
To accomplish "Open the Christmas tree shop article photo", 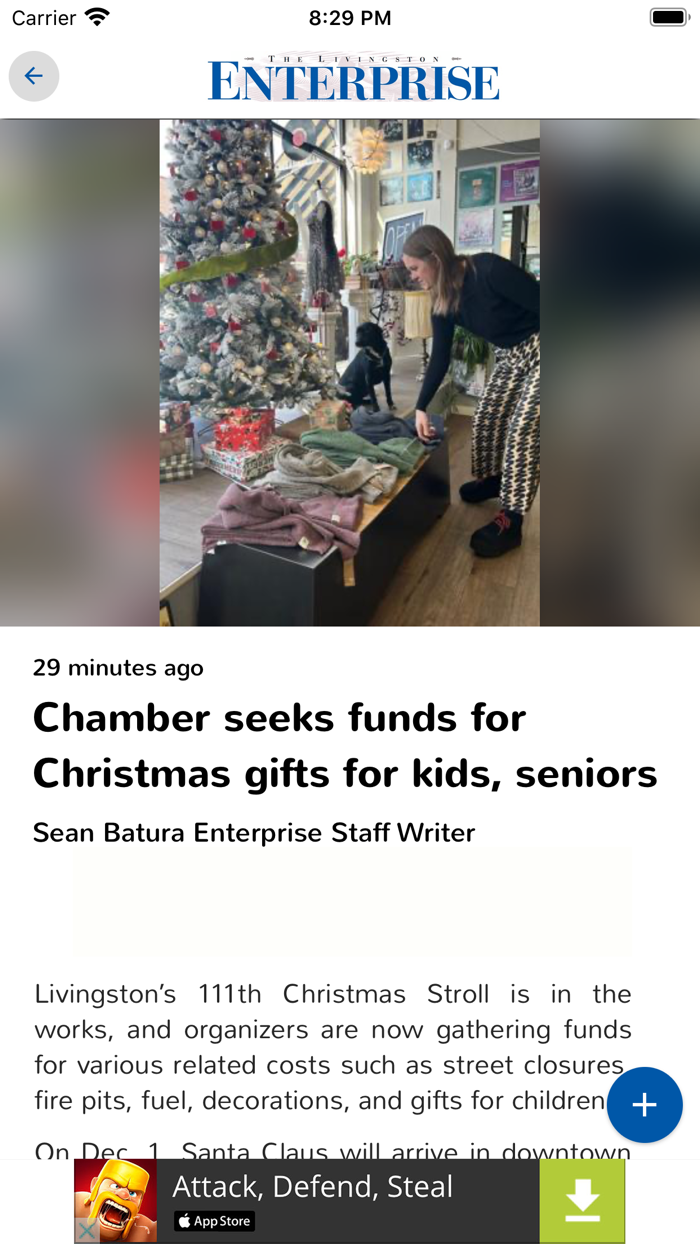I will tap(350, 373).
